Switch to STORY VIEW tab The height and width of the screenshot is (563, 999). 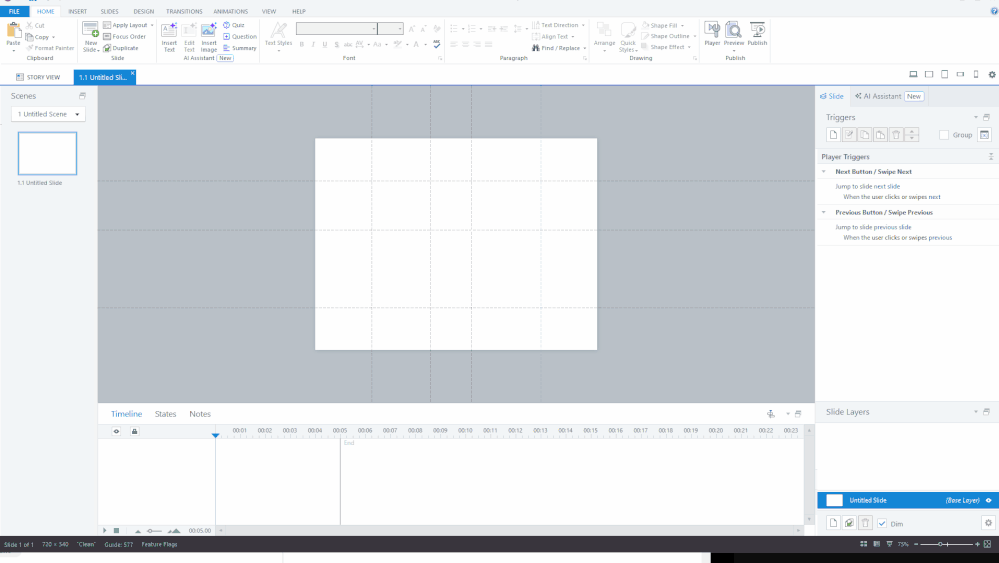tap(38, 77)
